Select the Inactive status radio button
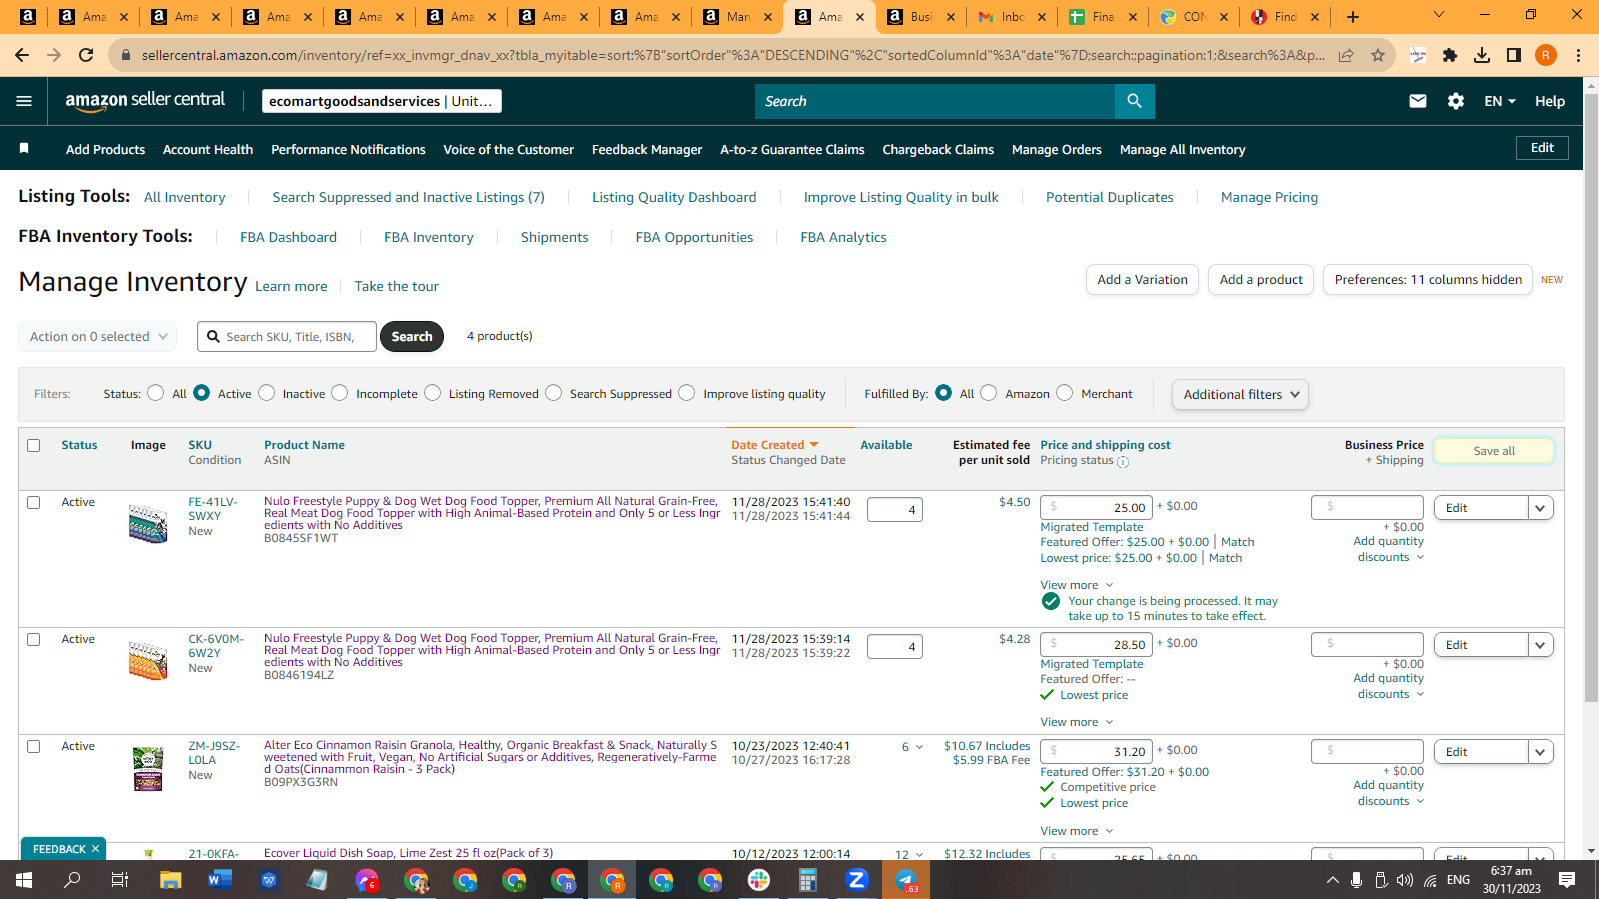 [x=267, y=393]
